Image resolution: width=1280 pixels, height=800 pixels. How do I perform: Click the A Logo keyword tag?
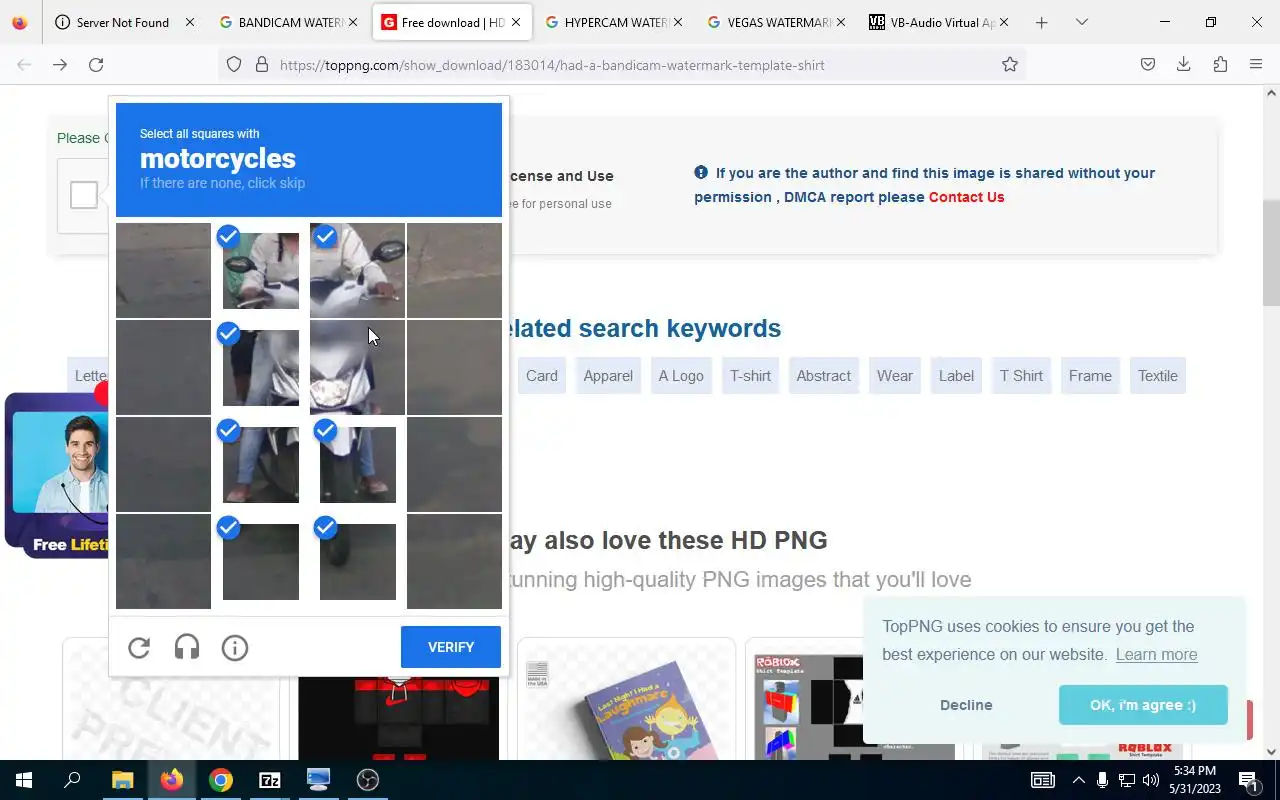681,376
